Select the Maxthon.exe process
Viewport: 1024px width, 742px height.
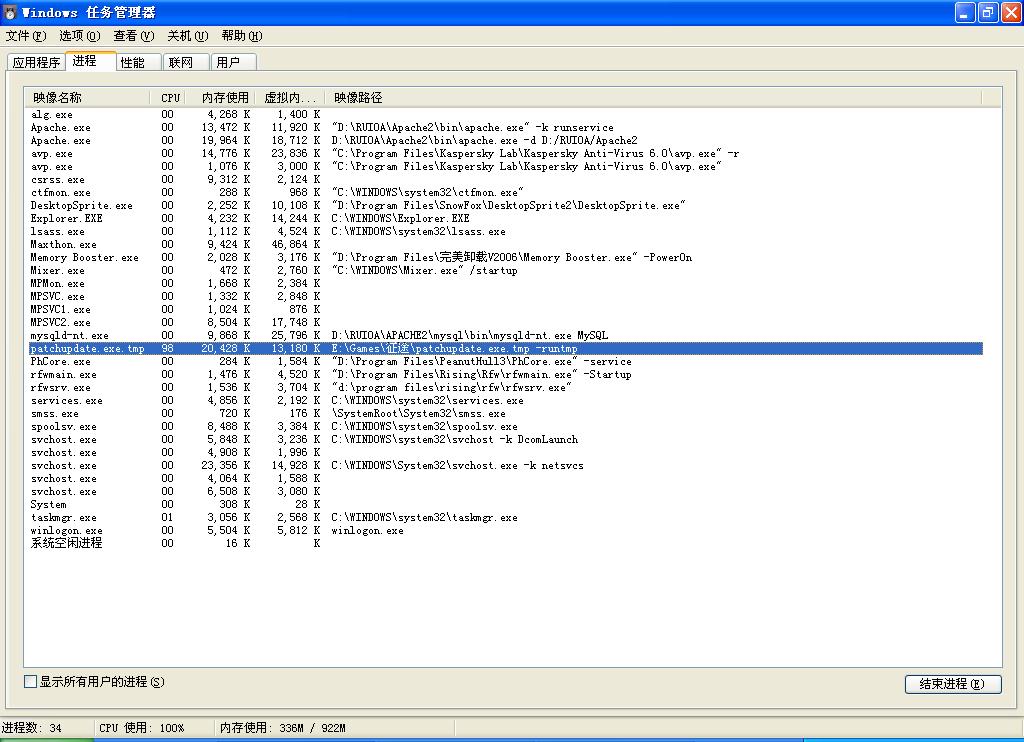click(506, 244)
